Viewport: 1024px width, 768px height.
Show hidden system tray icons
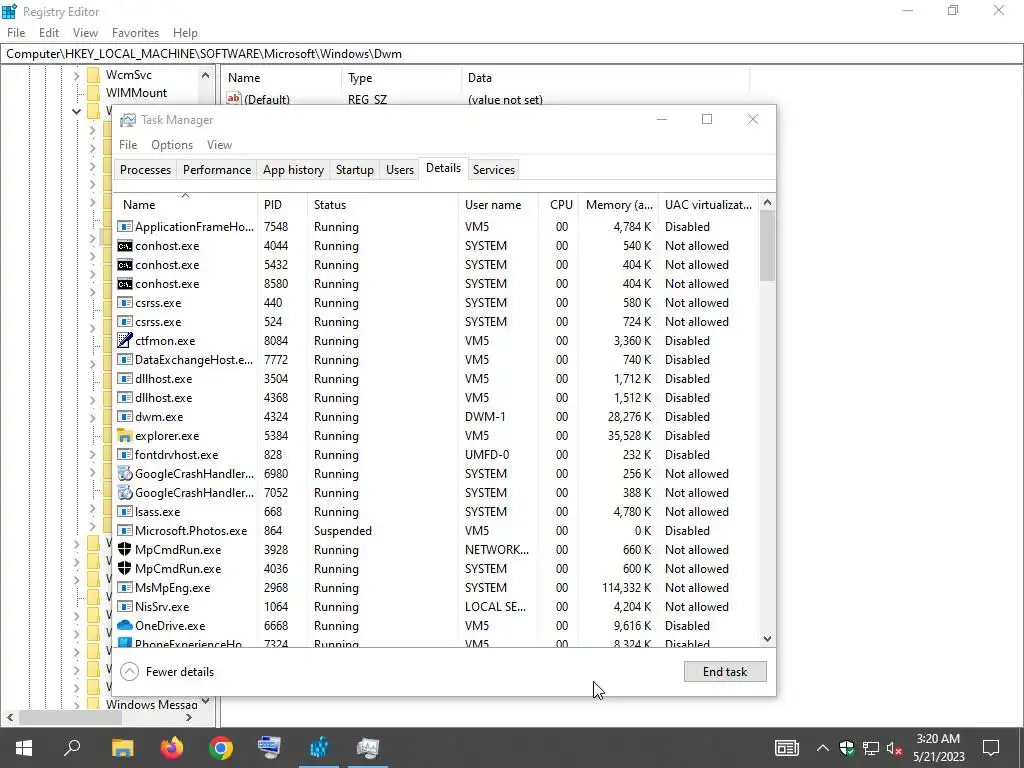[822, 748]
